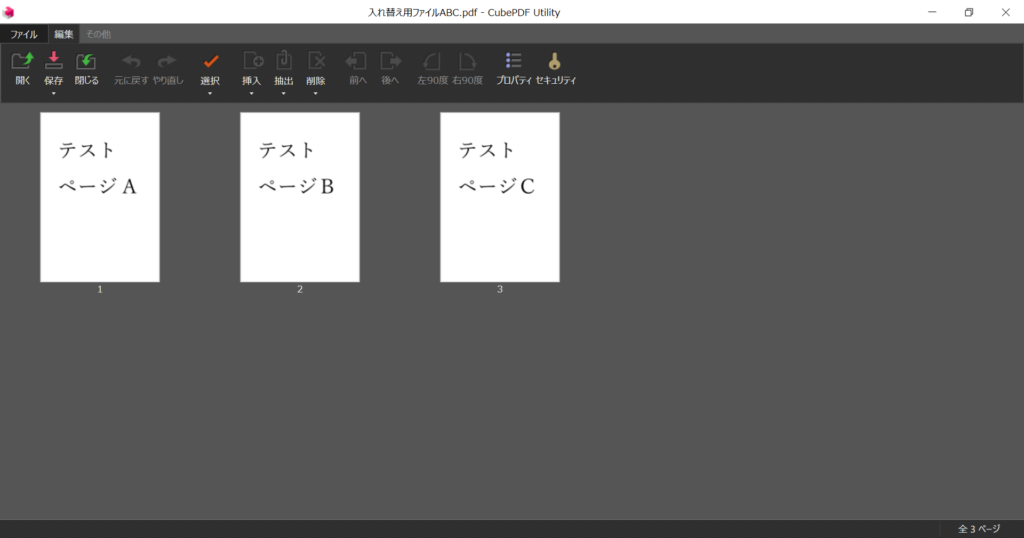Expand the dropdown arrow under 削除
This screenshot has height=538, width=1024.
click(x=315, y=93)
